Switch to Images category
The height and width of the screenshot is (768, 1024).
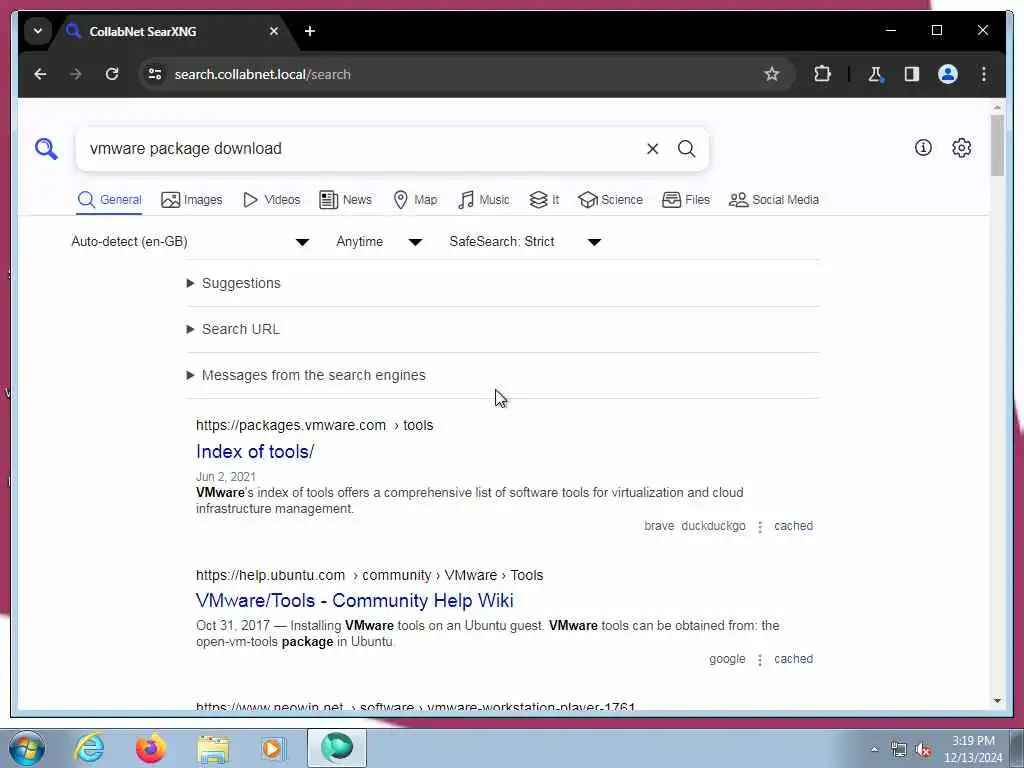pos(191,200)
